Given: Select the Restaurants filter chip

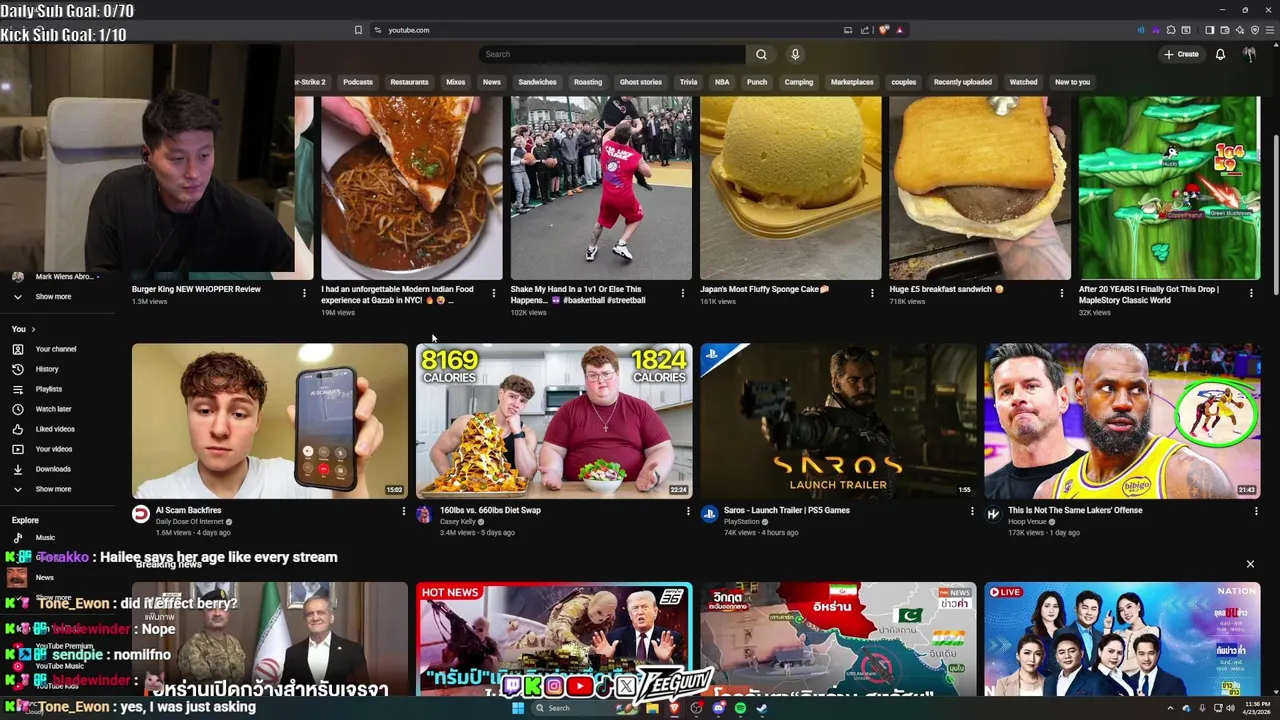Looking at the screenshot, I should (409, 82).
